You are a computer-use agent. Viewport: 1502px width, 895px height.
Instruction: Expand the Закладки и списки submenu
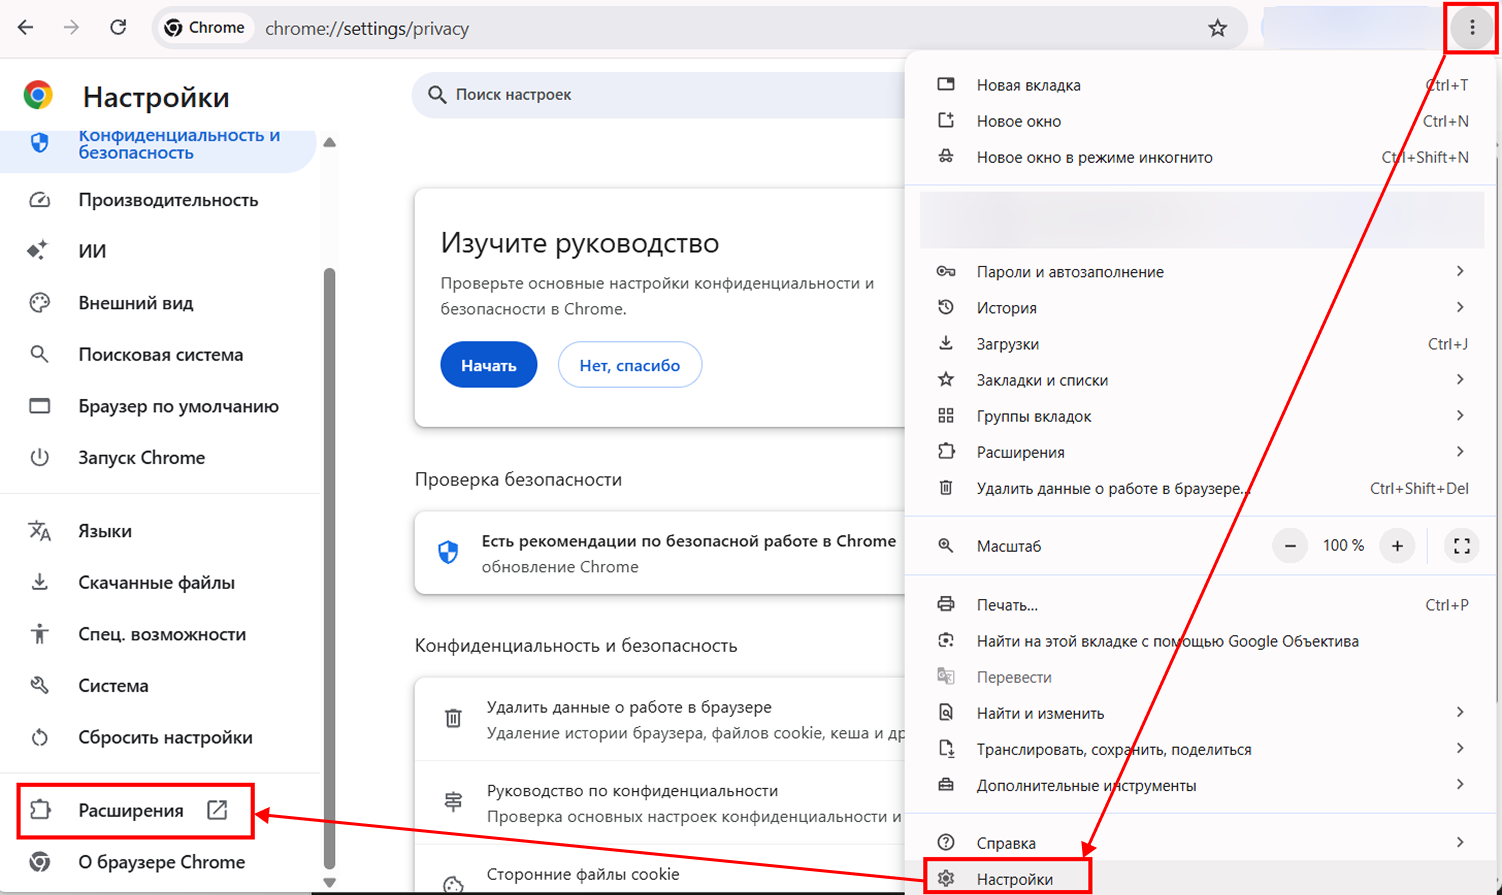pos(1460,379)
